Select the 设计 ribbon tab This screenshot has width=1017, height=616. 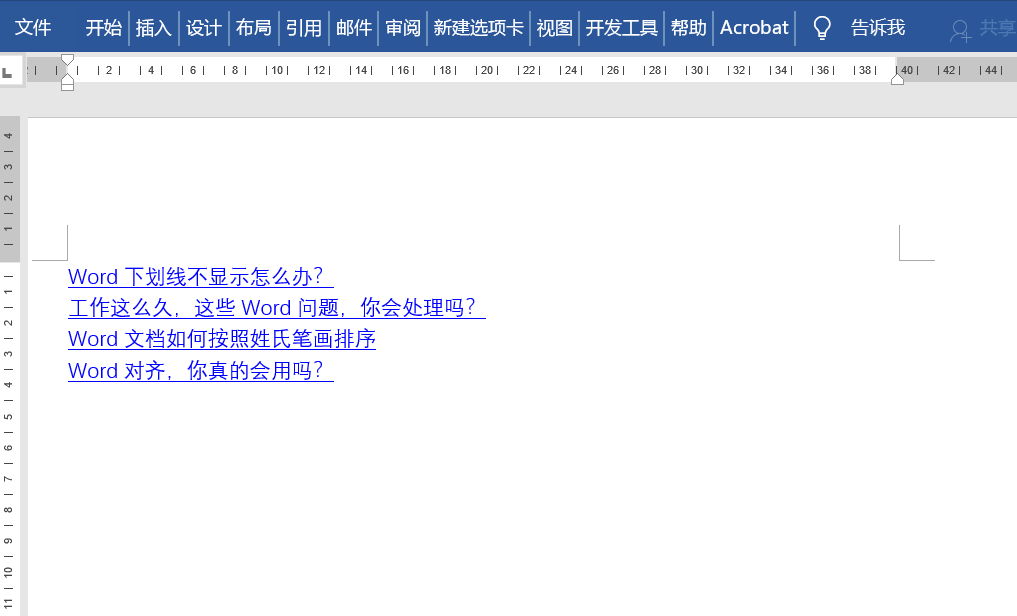204,28
